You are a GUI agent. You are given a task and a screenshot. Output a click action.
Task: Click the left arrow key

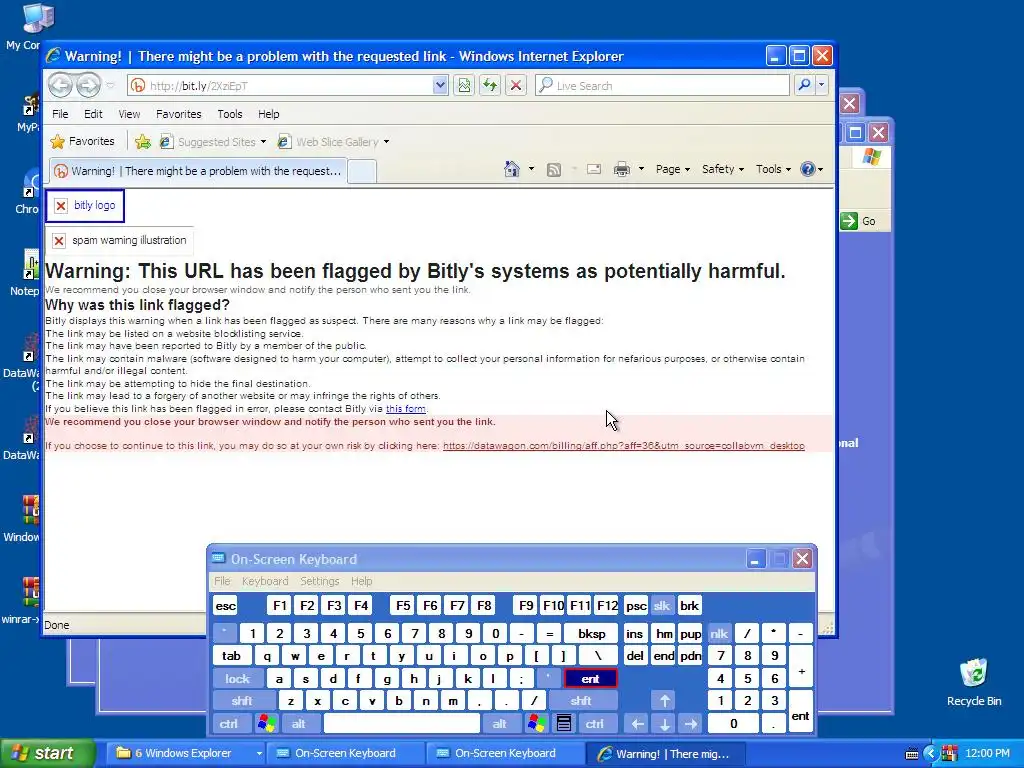point(637,724)
